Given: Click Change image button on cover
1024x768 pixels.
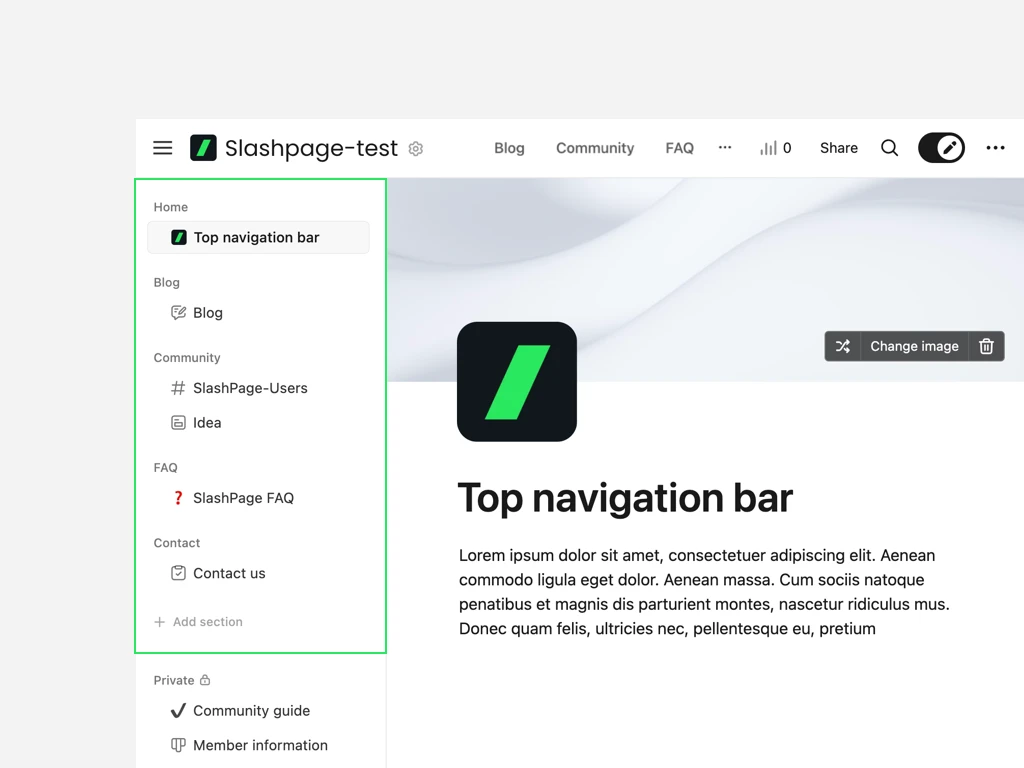Looking at the screenshot, I should coord(914,346).
